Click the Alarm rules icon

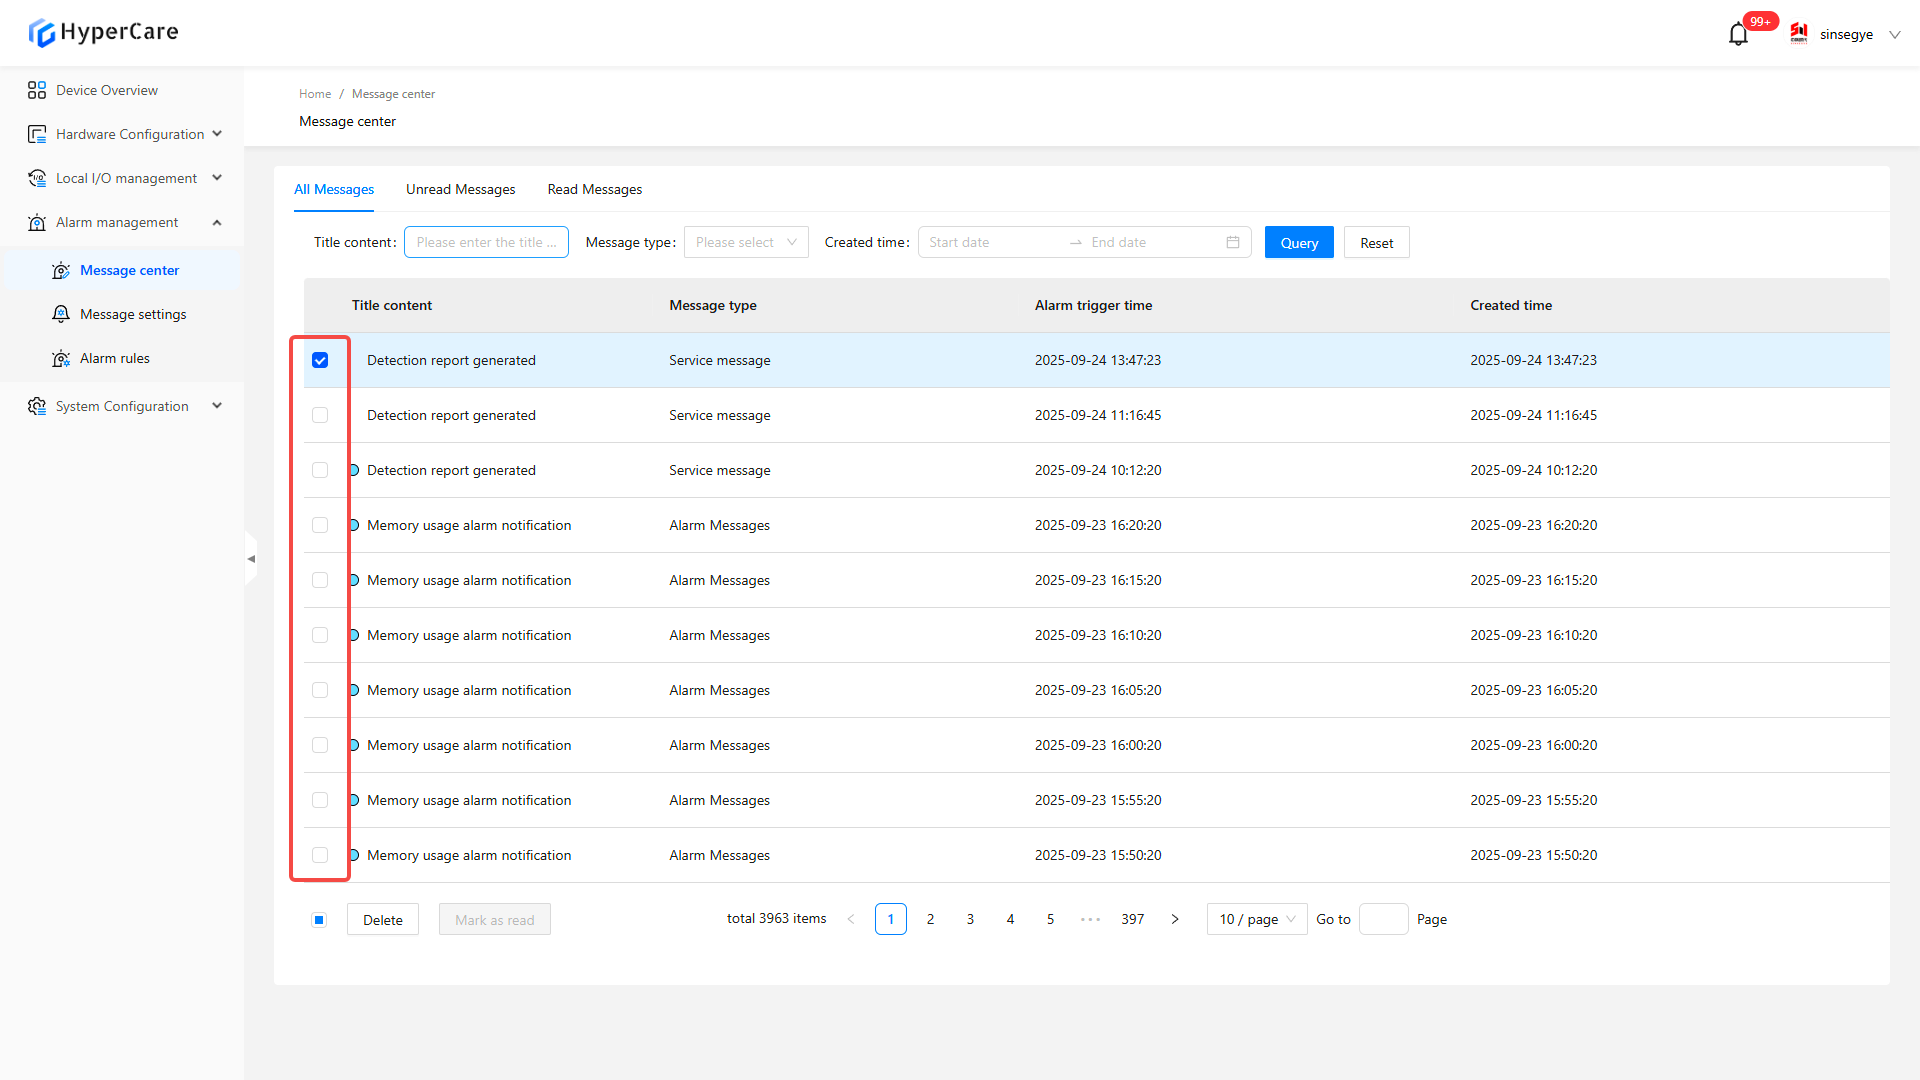[61, 358]
